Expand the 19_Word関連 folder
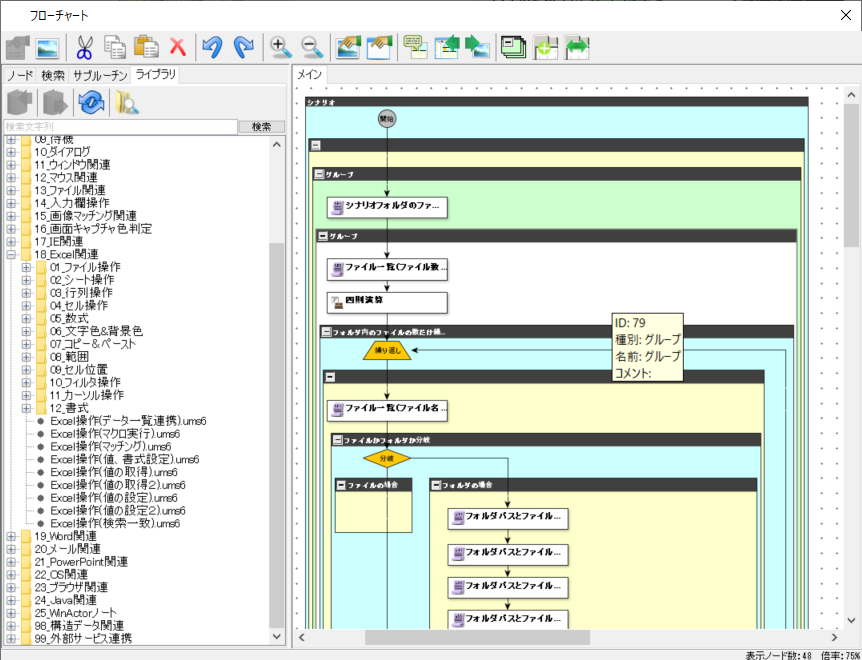The width and height of the screenshot is (862, 660). [x=12, y=536]
